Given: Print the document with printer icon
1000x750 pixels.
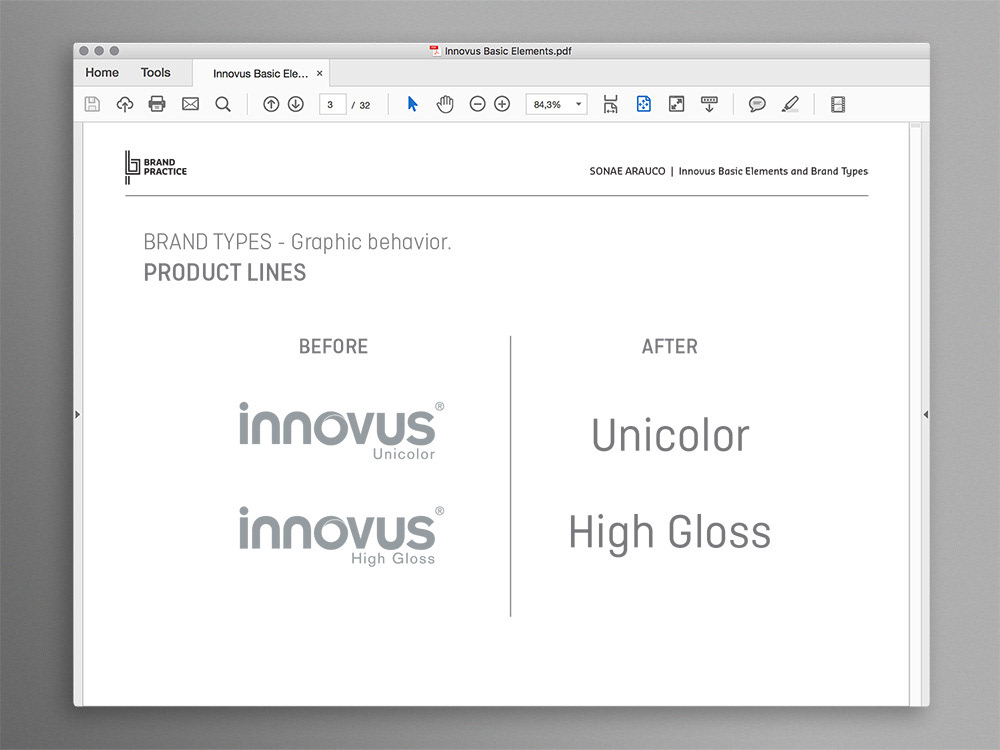Looking at the screenshot, I should tap(157, 104).
